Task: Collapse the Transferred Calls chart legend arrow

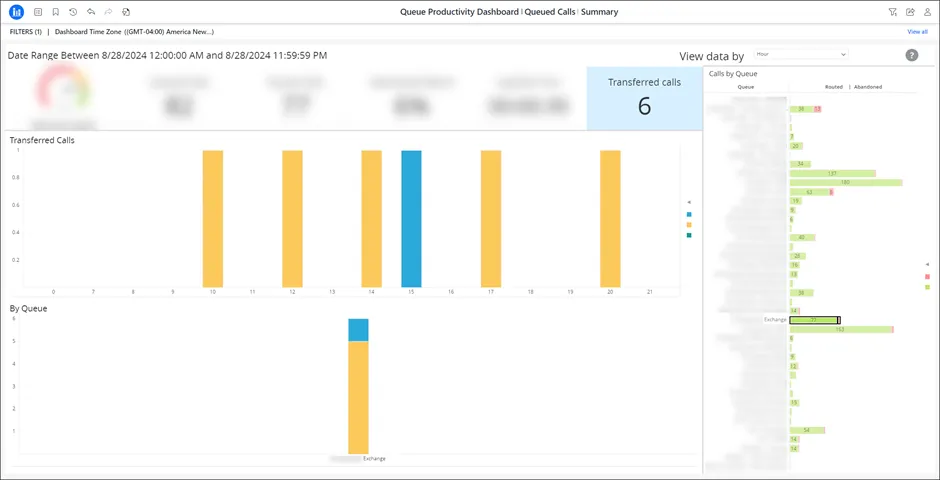Action: pyautogui.click(x=689, y=202)
